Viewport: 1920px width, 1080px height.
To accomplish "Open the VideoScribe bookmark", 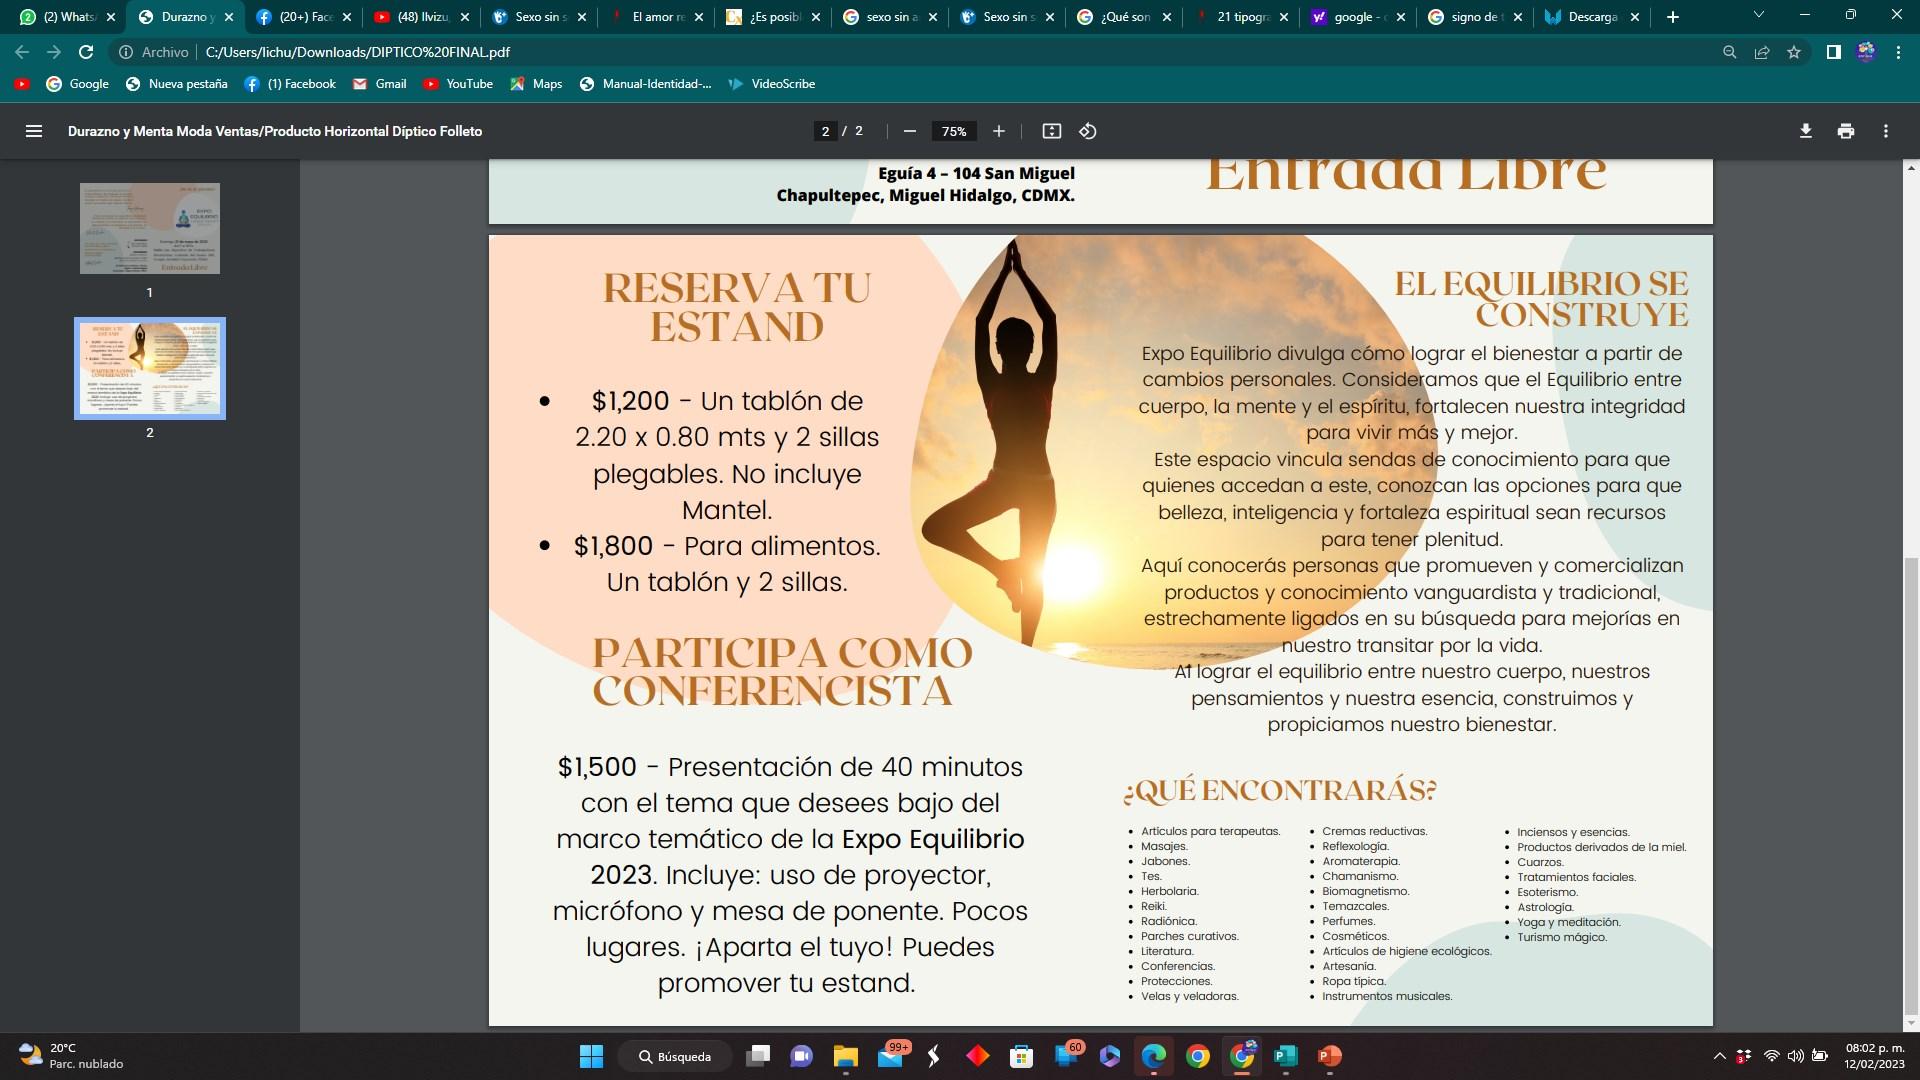I will [x=771, y=84].
